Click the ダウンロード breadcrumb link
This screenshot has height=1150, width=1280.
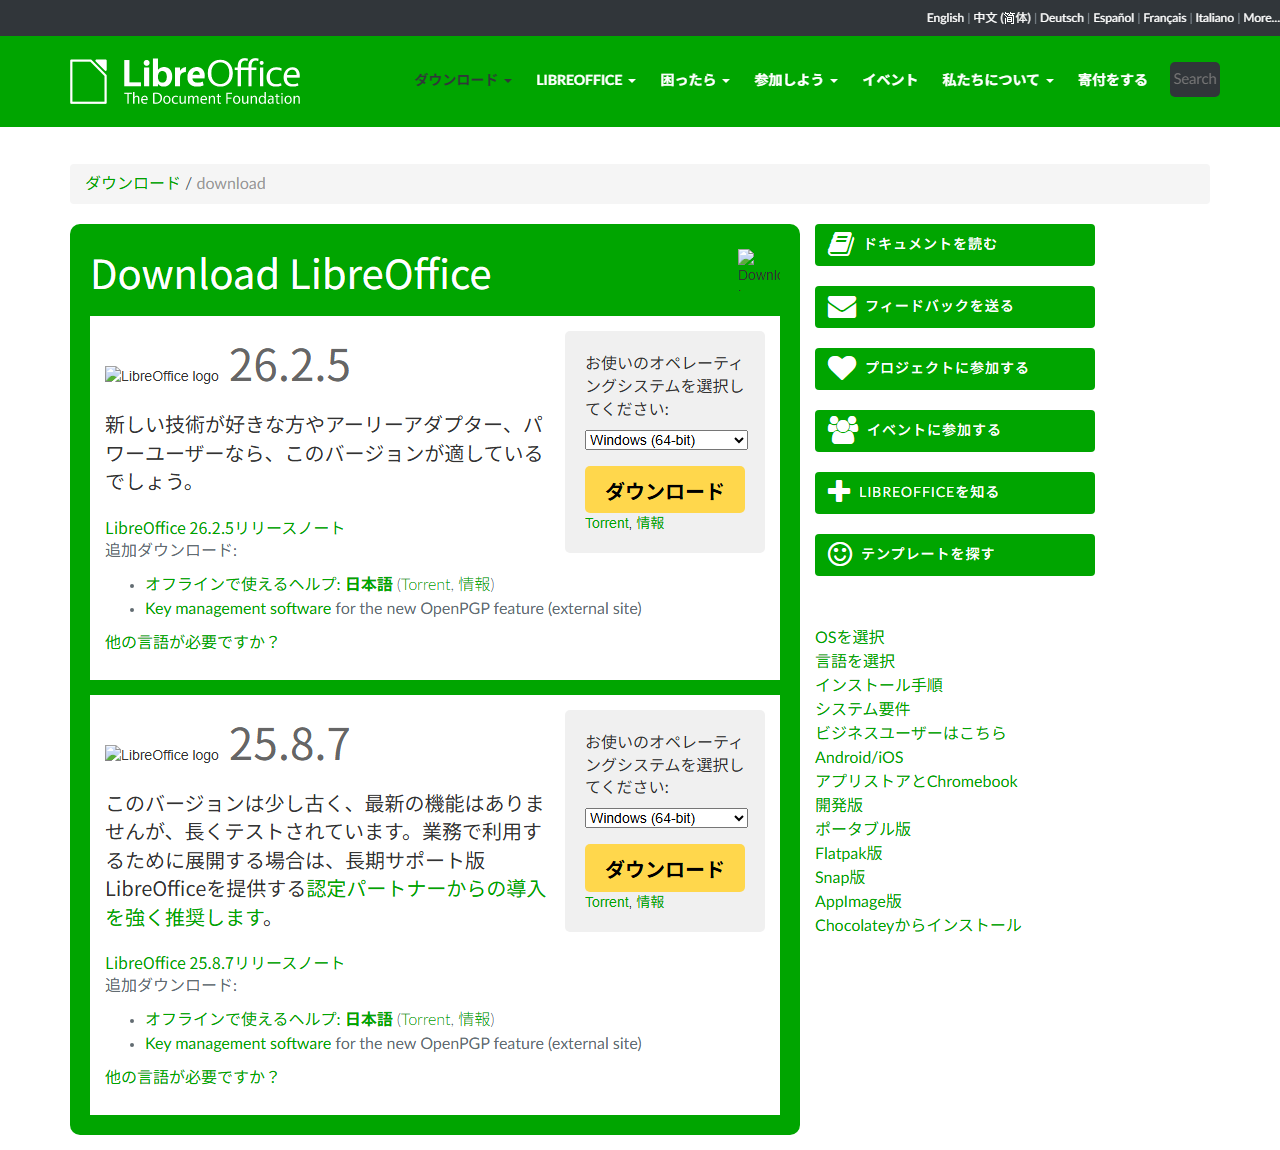133,183
